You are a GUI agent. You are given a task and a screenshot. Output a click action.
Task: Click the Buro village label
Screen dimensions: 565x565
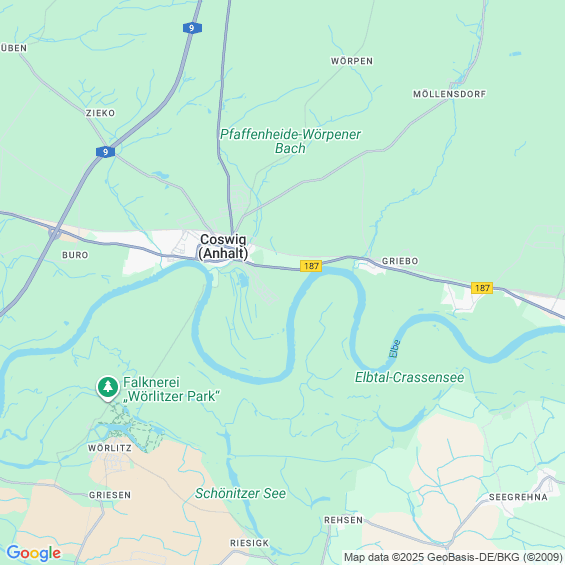(x=75, y=255)
